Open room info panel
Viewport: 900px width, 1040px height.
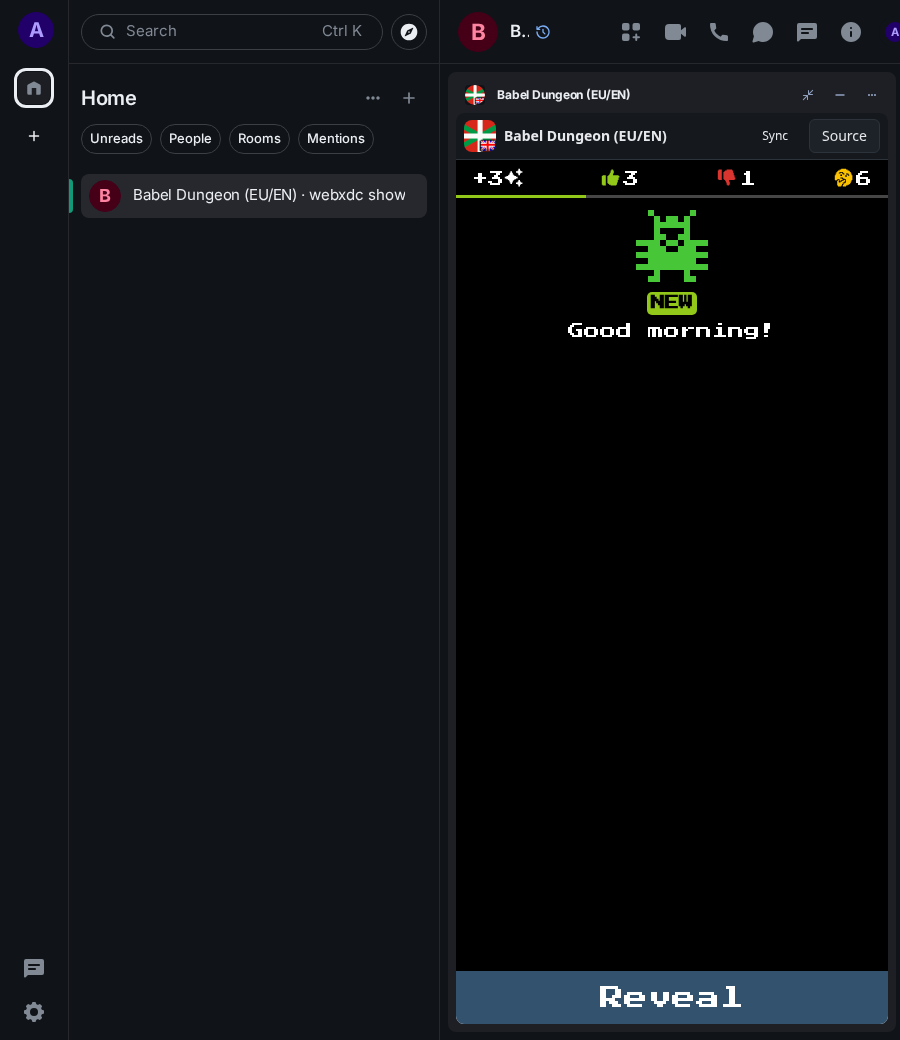(x=851, y=32)
